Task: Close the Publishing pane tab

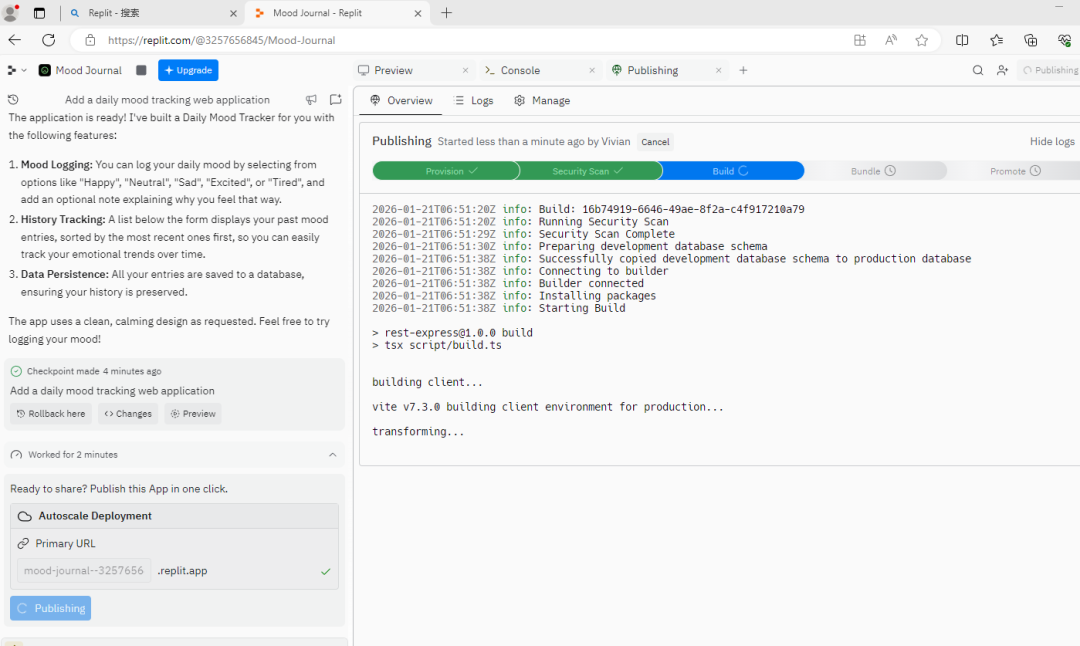Action: pos(719,70)
